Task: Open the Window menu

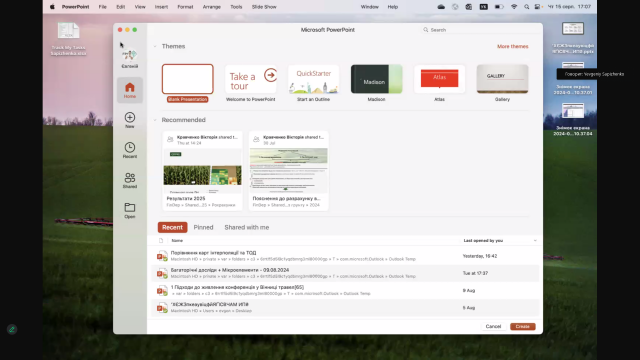Action: click(x=369, y=7)
